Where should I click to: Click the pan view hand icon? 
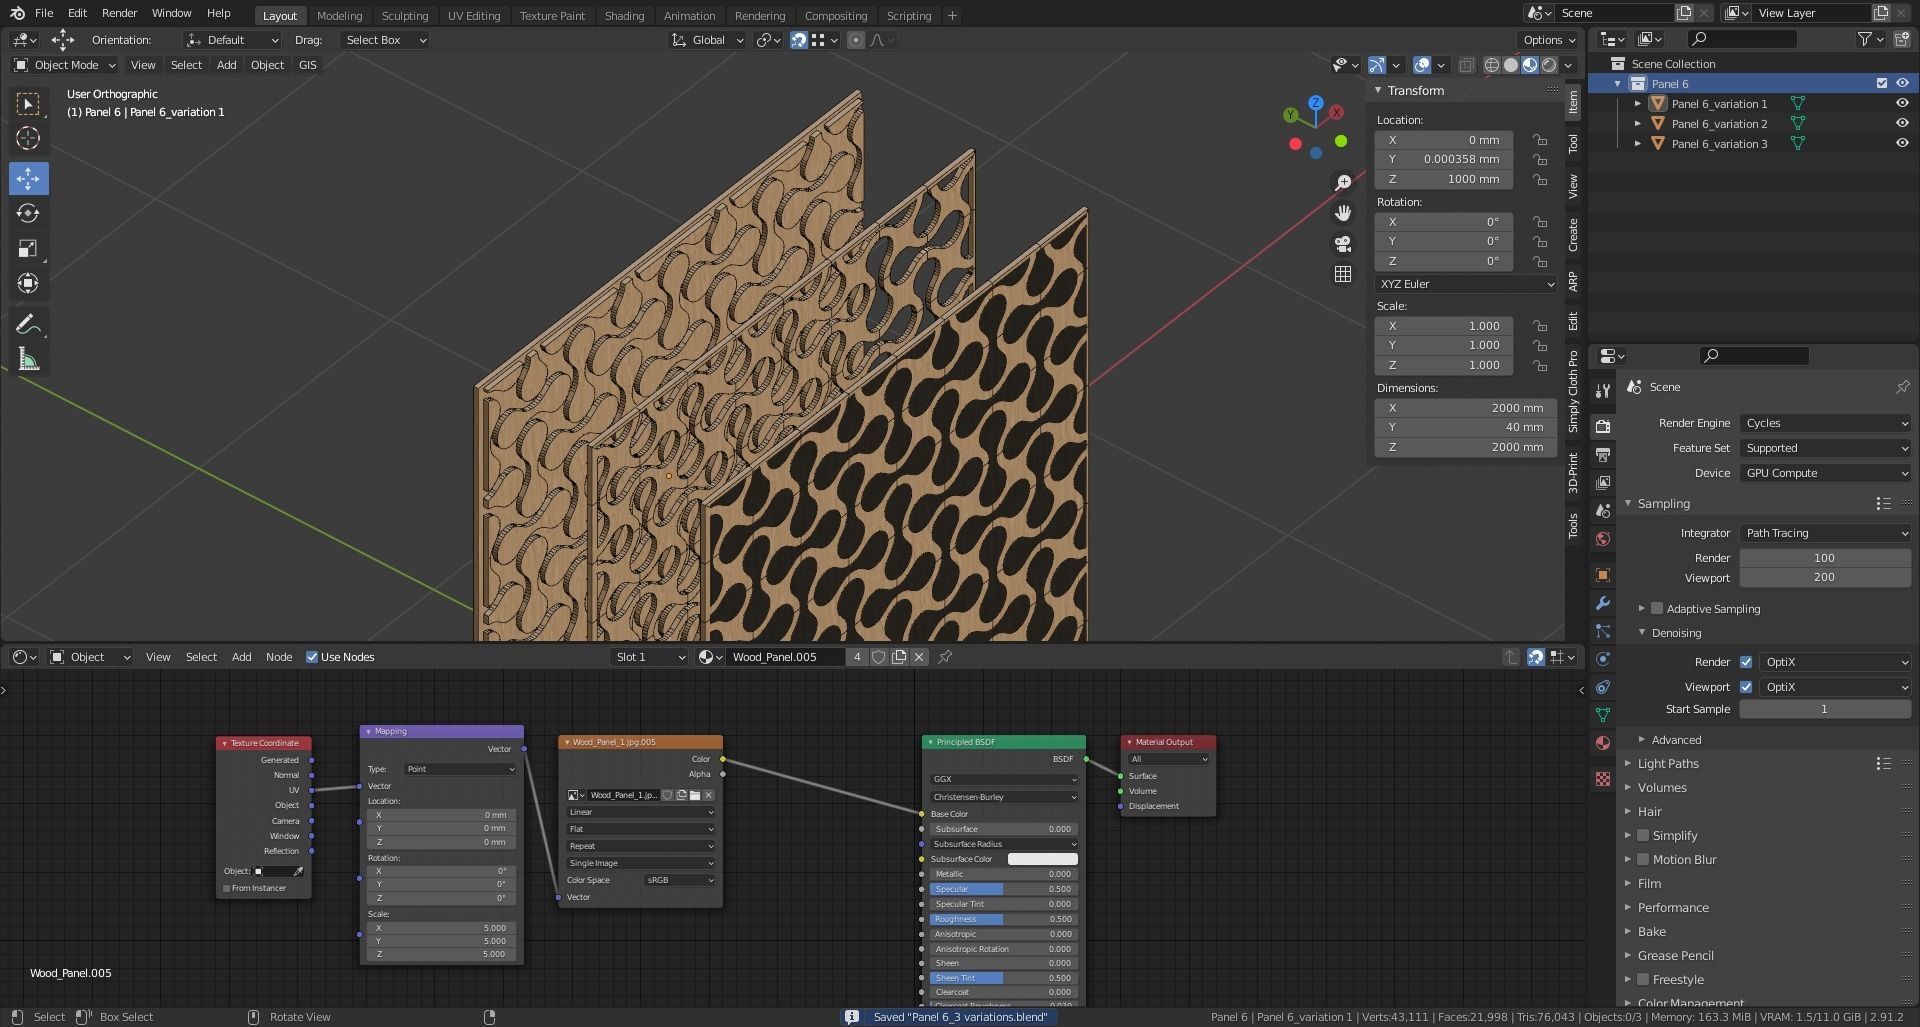click(x=1343, y=213)
